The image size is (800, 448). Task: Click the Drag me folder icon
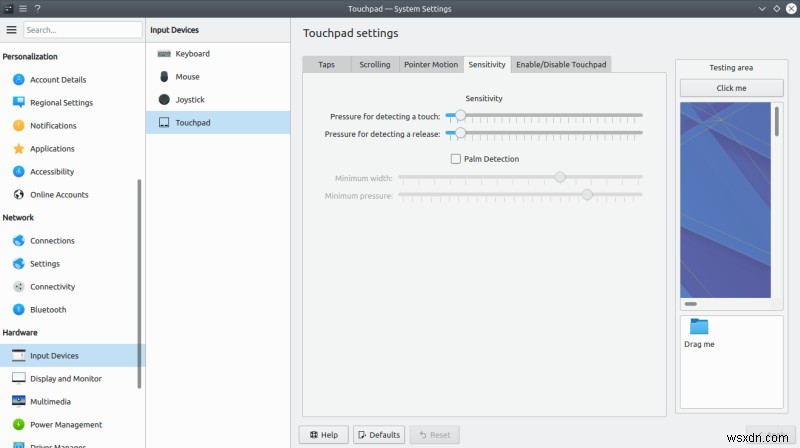coord(699,327)
